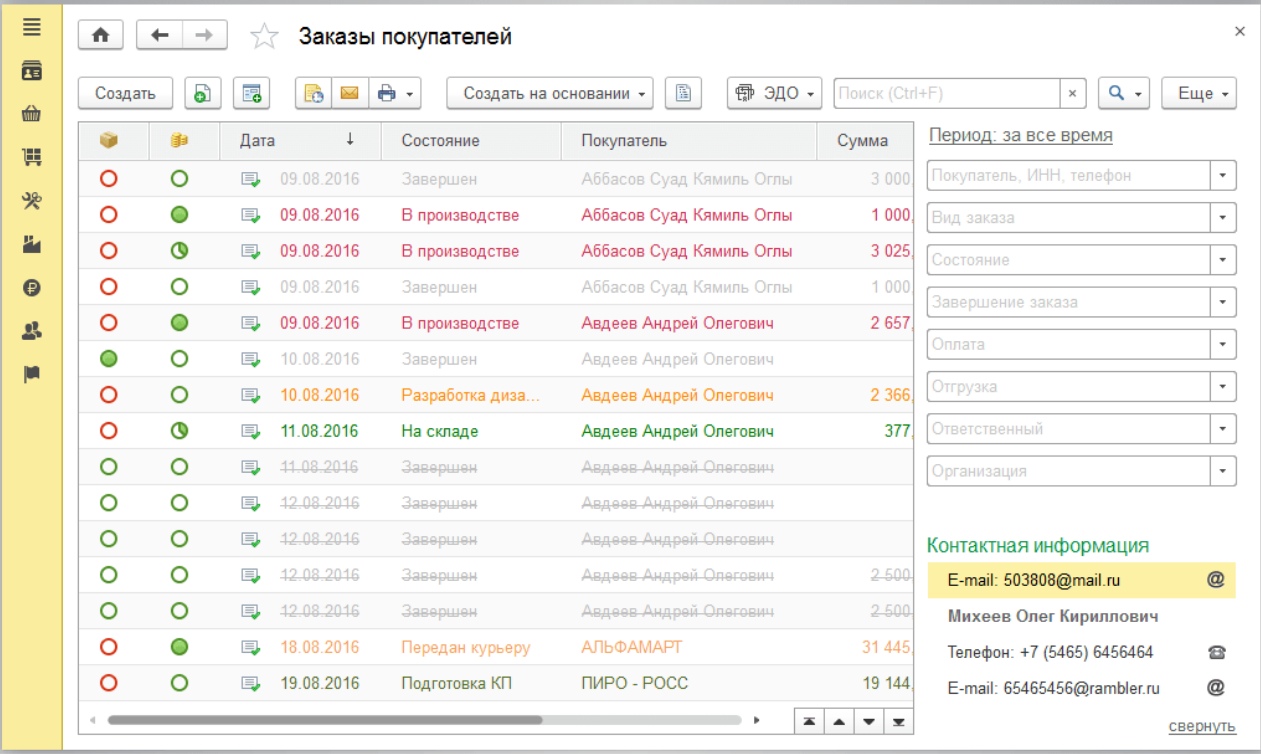The image size is (1261, 754).
Task: Add Заказы покупателей to favorites star
Action: coord(264,37)
